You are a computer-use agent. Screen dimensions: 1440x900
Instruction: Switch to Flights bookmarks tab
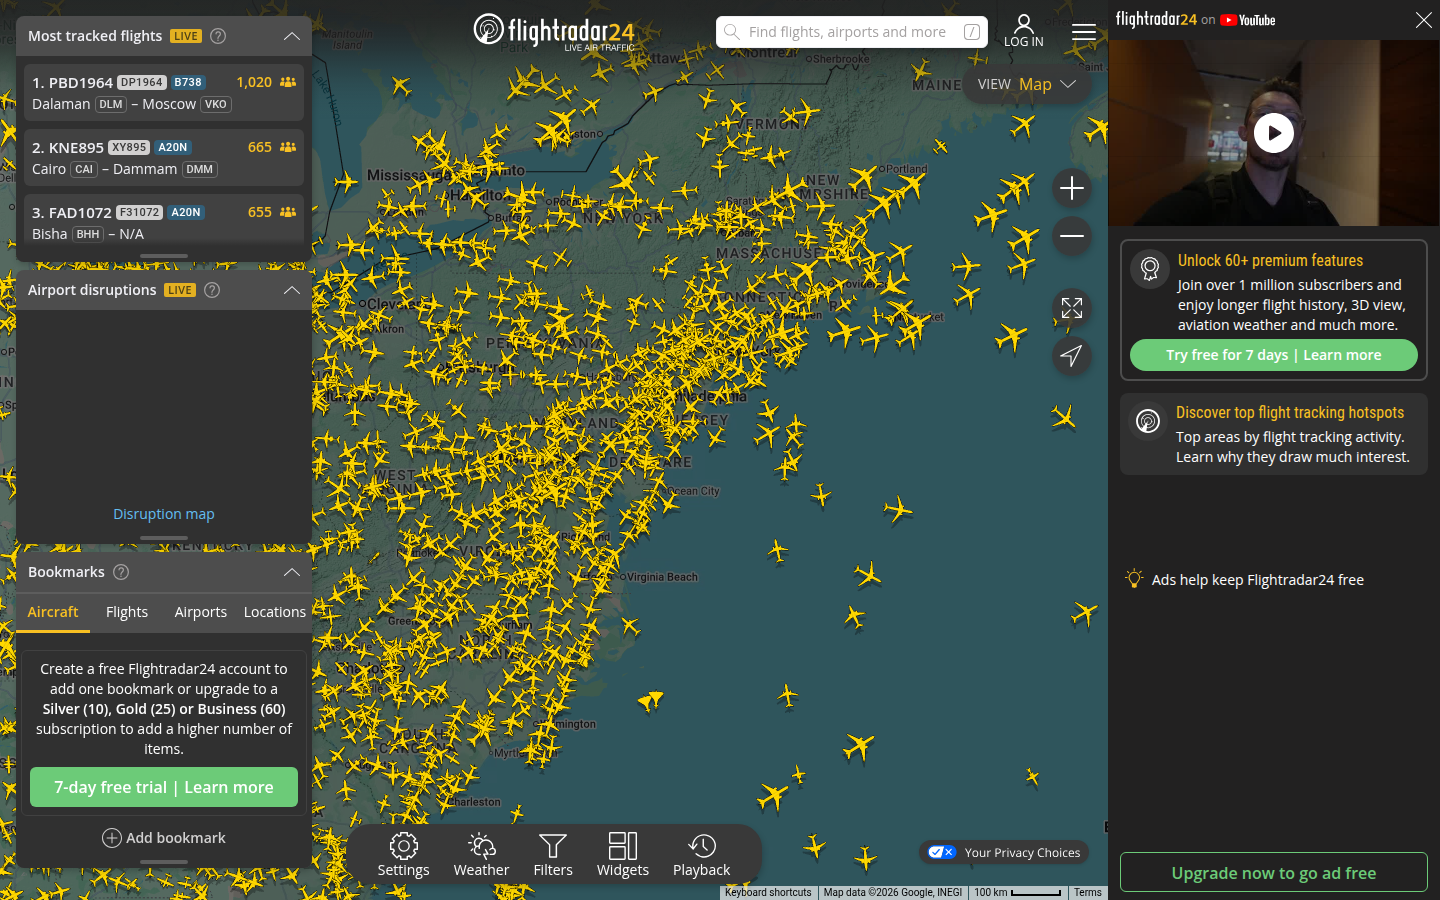coord(127,612)
